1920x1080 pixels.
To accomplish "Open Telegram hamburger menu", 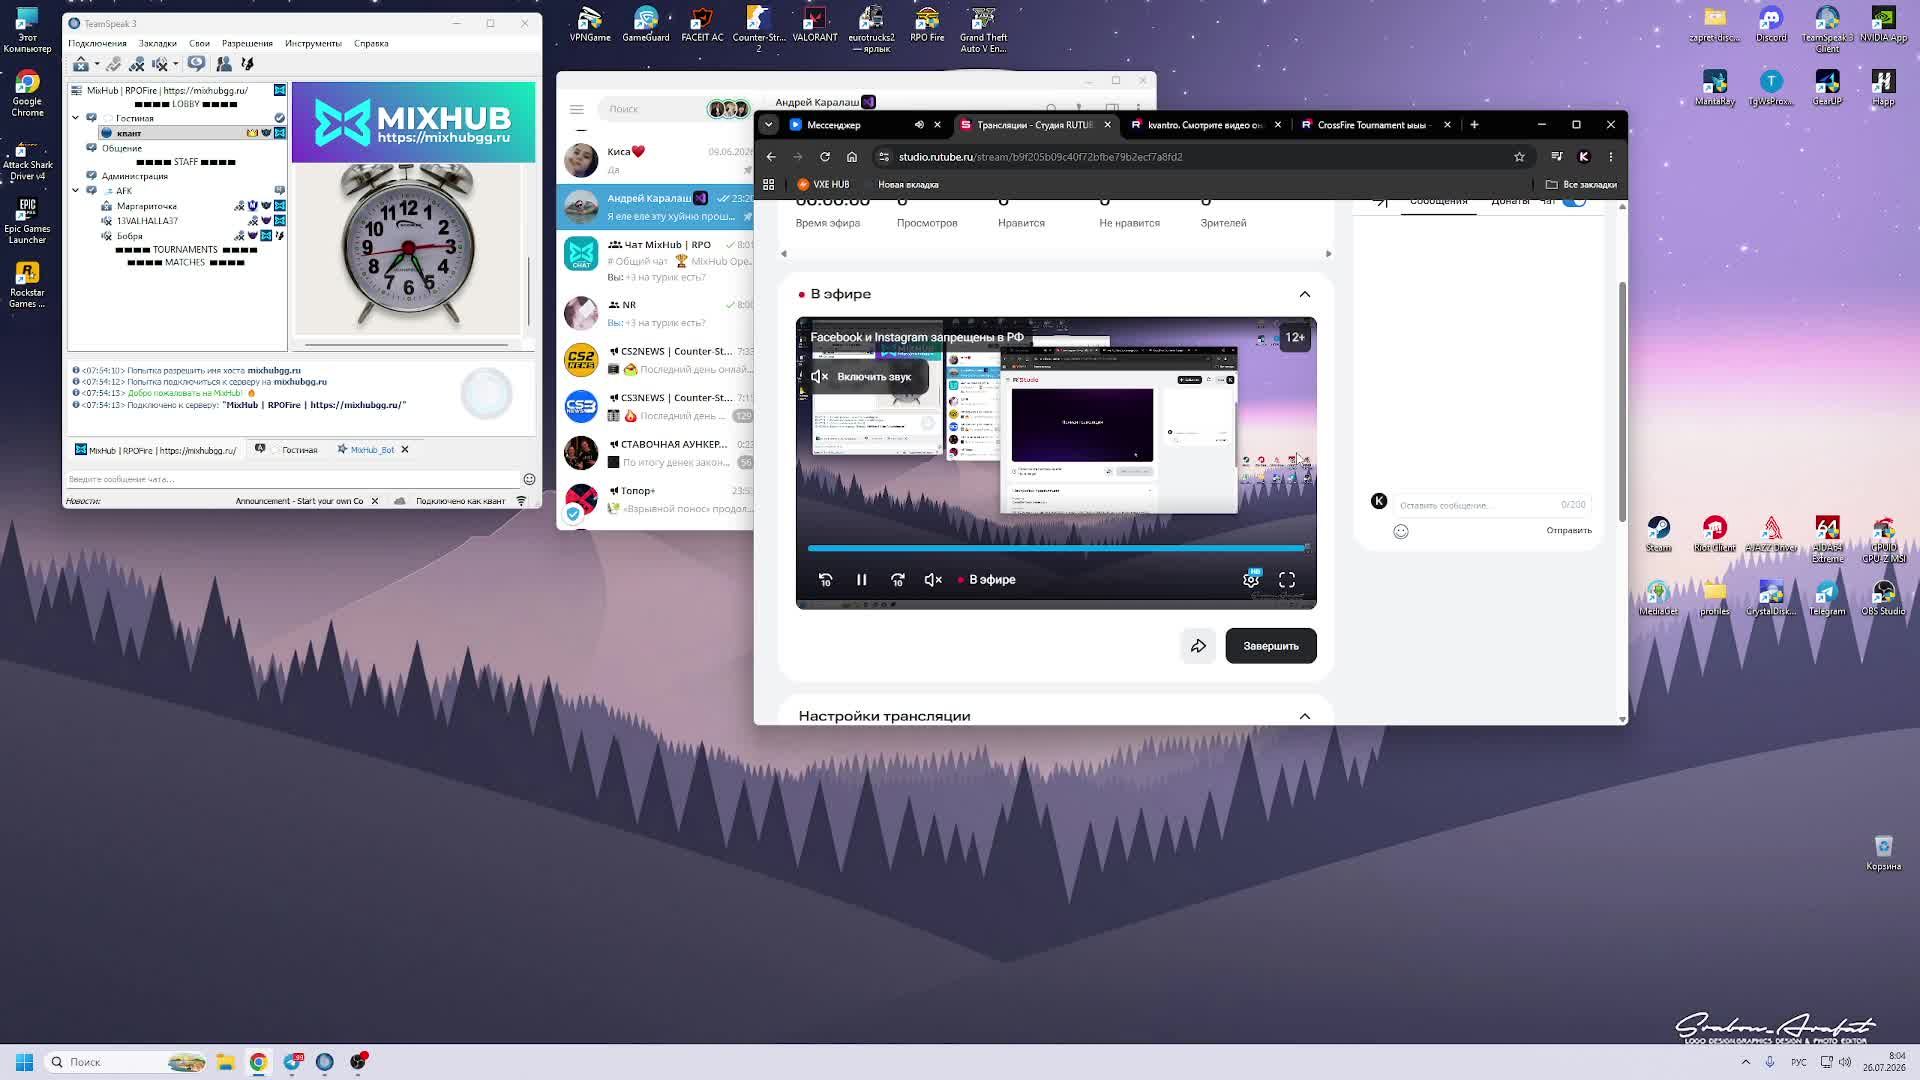I will point(577,109).
